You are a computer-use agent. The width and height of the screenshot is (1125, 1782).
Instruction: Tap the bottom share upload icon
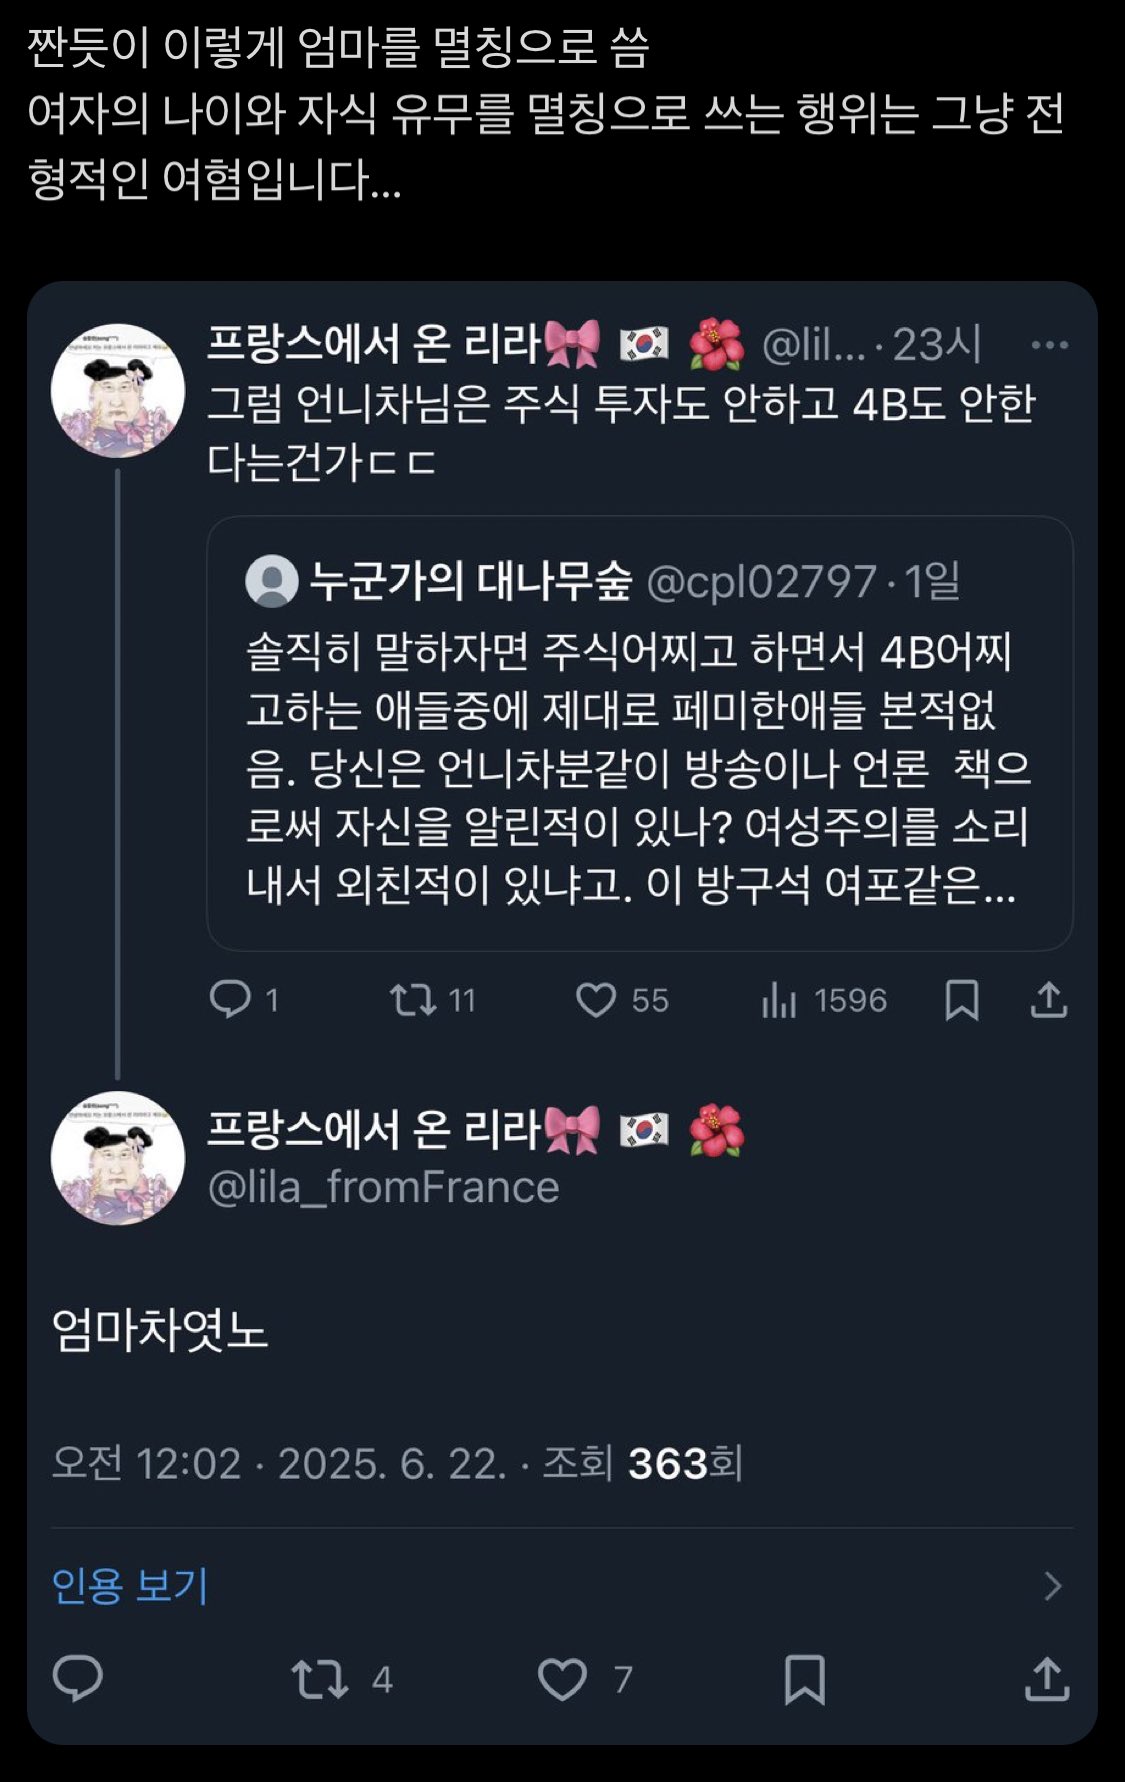tap(1047, 1679)
